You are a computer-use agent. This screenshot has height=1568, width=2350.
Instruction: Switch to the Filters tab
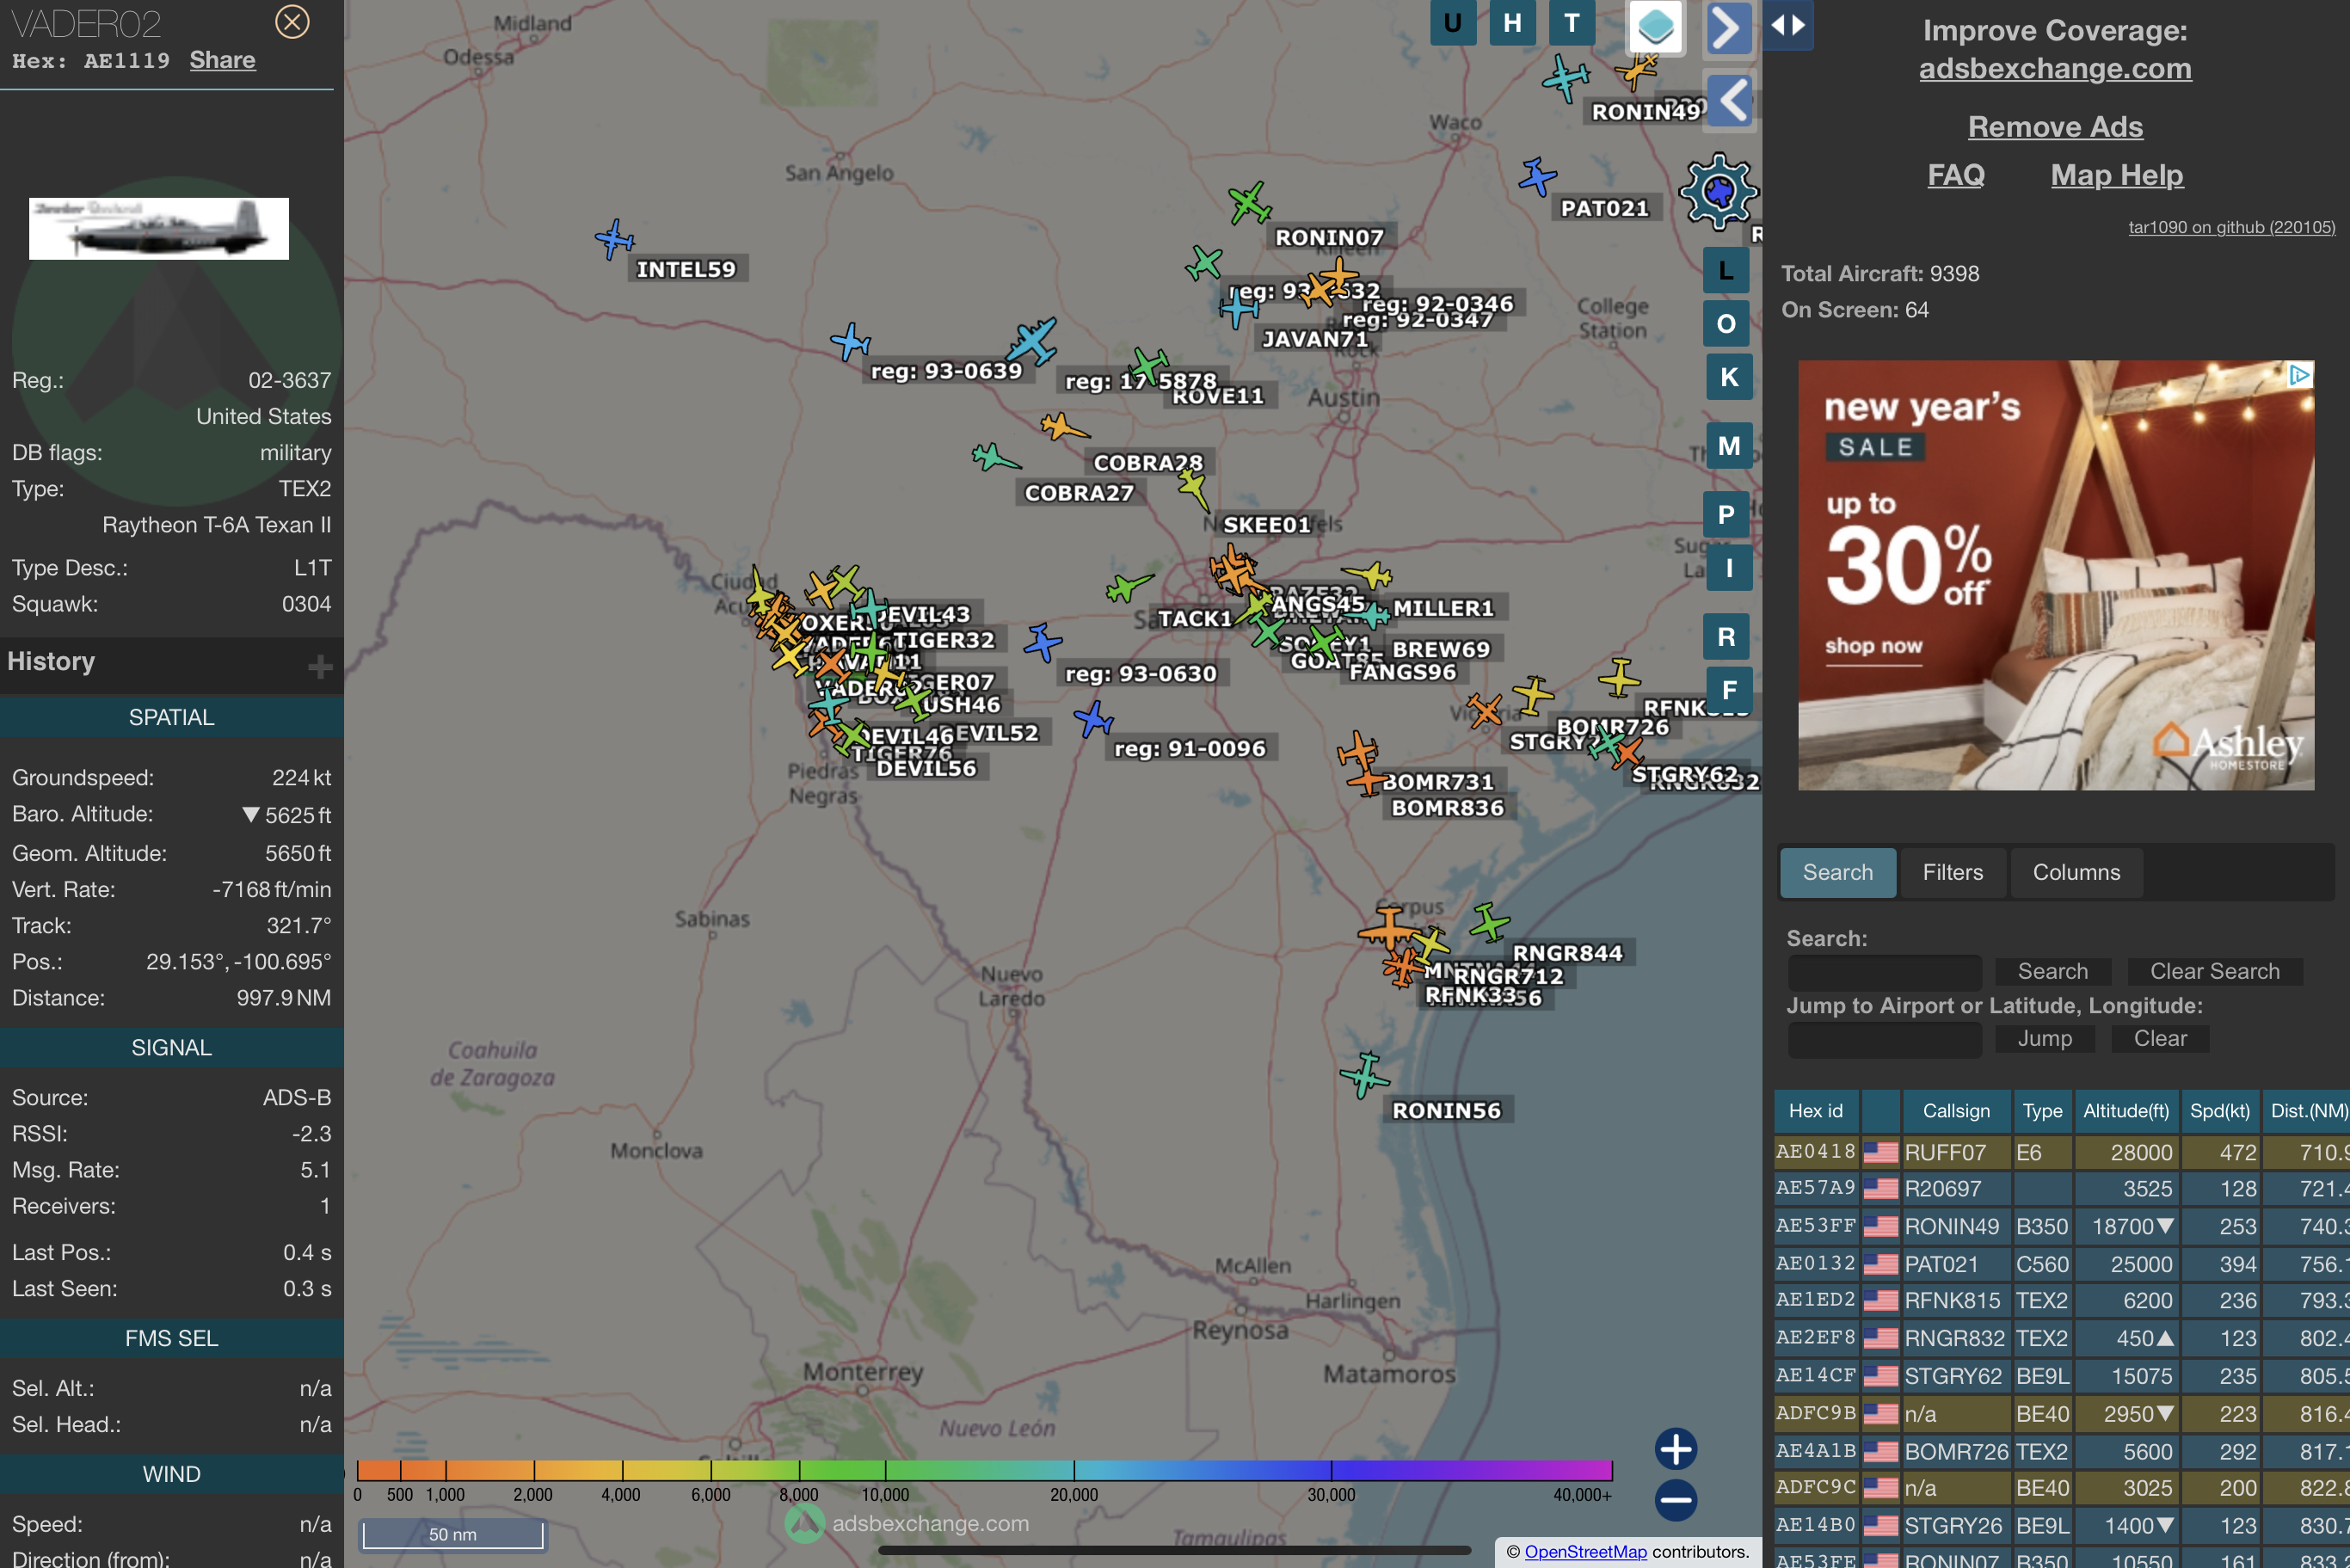(x=1952, y=872)
